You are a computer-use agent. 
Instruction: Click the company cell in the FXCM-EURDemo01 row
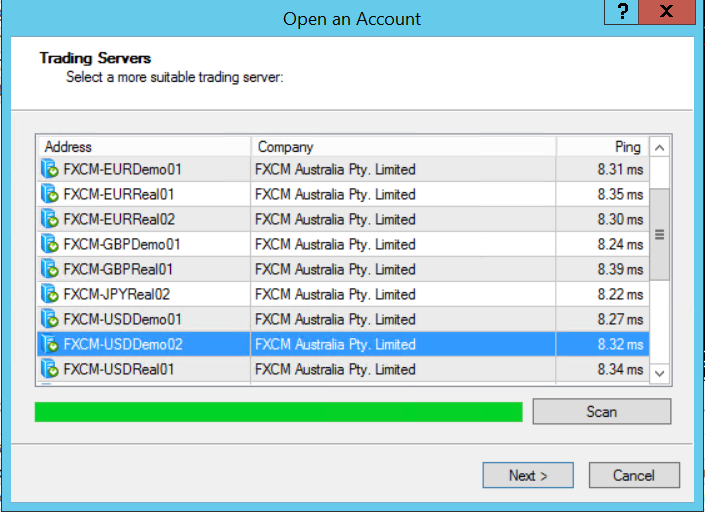403,169
